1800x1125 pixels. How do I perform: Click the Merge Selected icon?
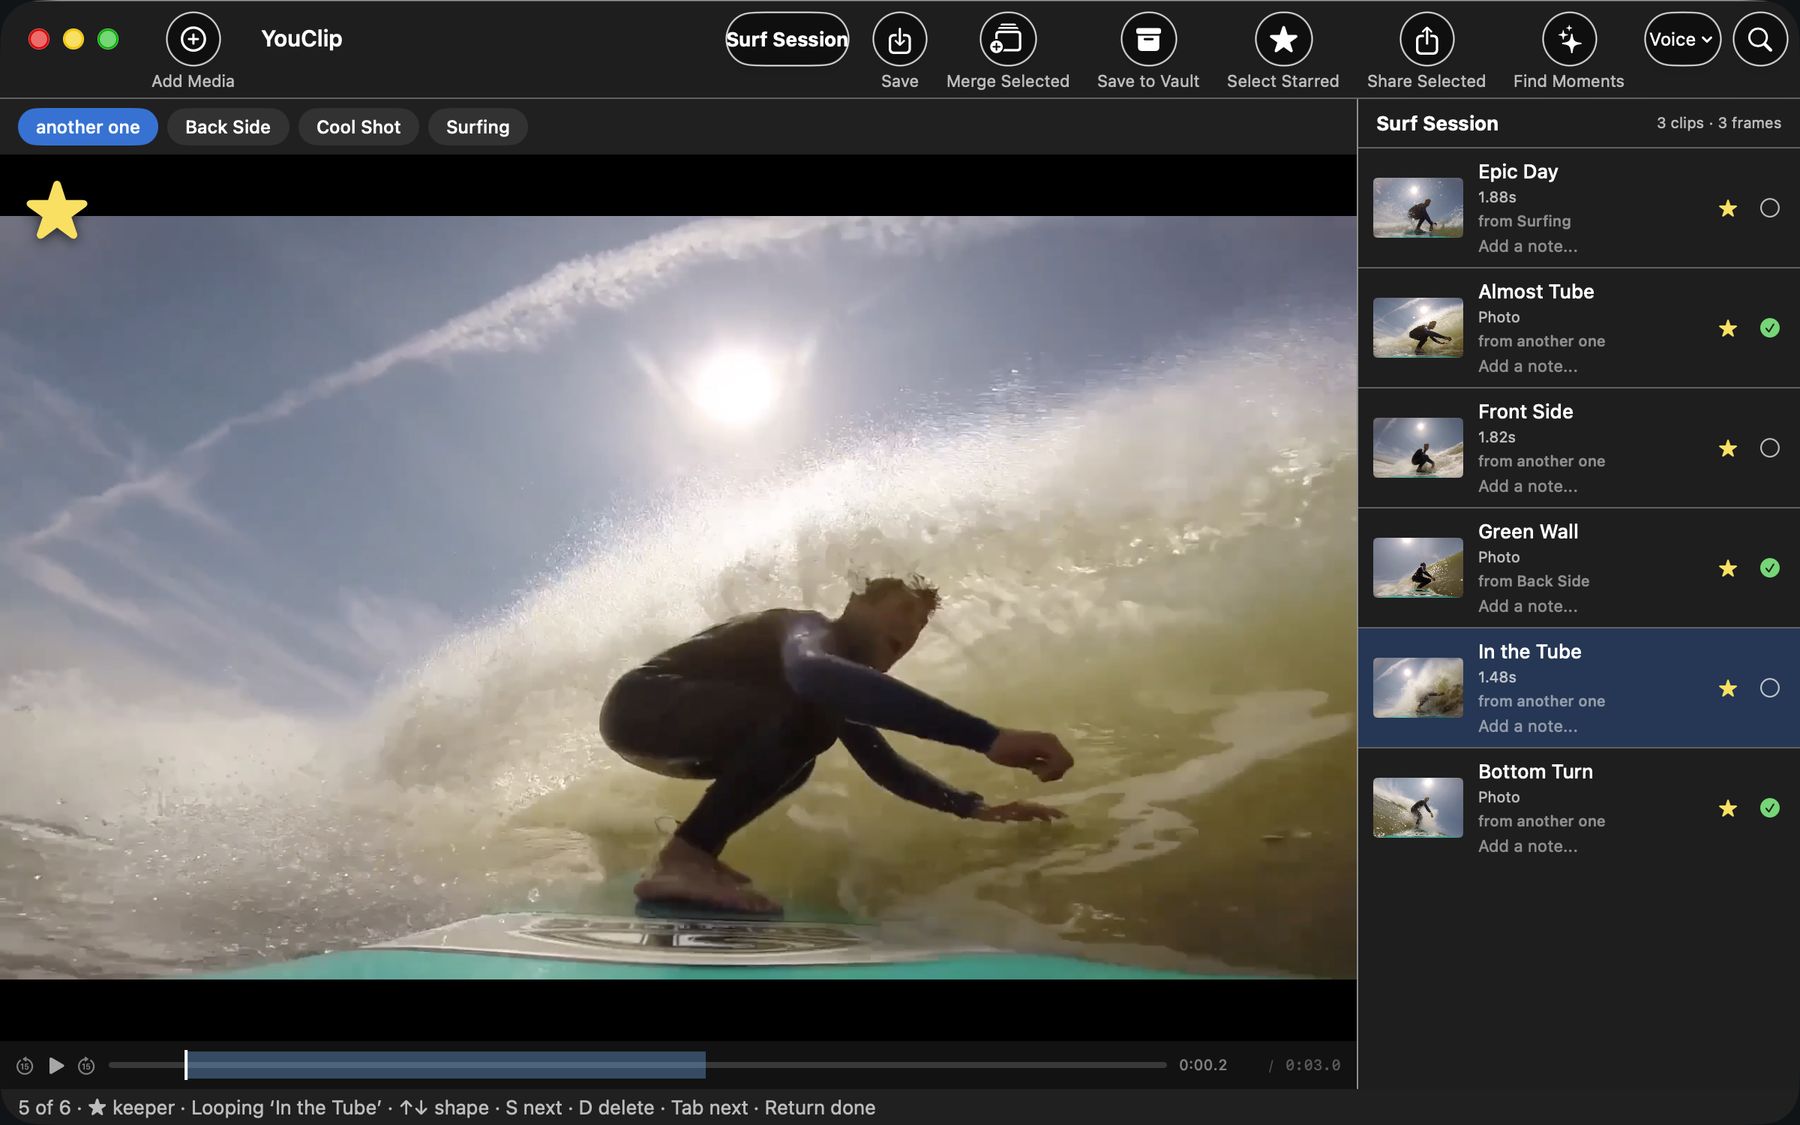(x=1007, y=39)
